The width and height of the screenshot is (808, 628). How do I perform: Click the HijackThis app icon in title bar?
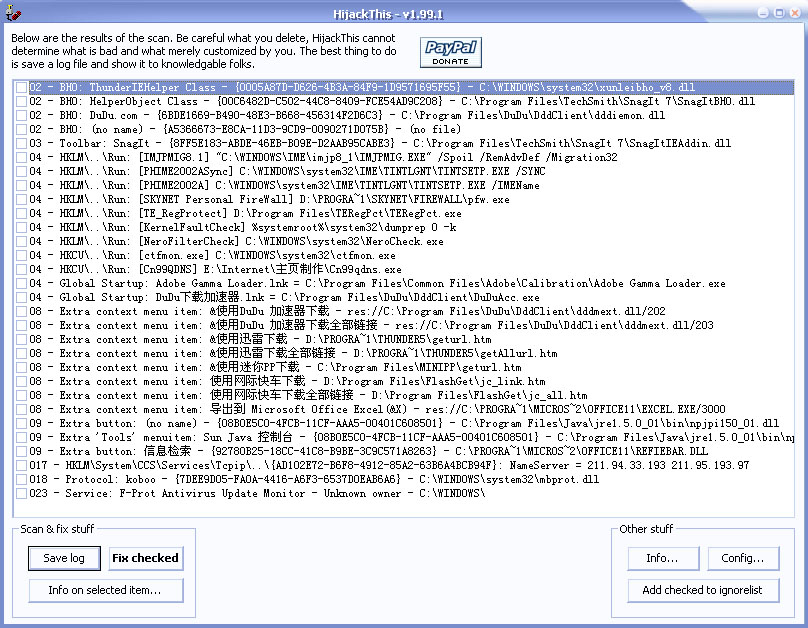tap(13, 13)
